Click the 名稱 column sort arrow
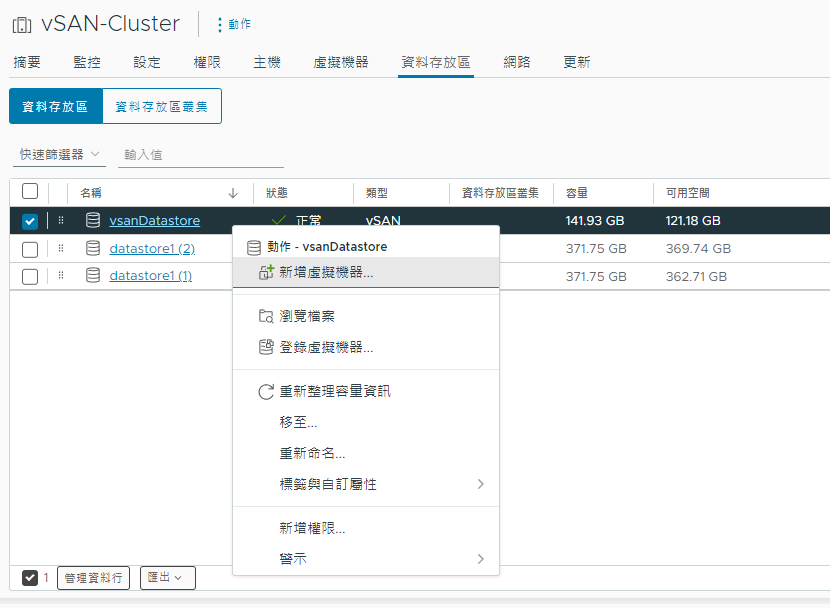This screenshot has height=608, width=830. coord(233,193)
